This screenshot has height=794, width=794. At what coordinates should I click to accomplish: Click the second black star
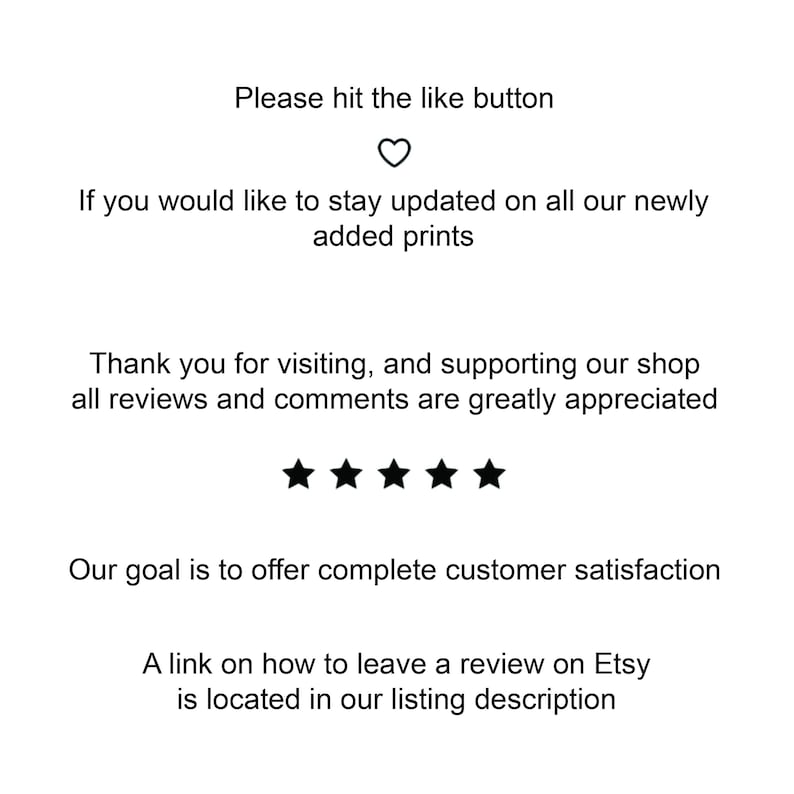click(346, 474)
